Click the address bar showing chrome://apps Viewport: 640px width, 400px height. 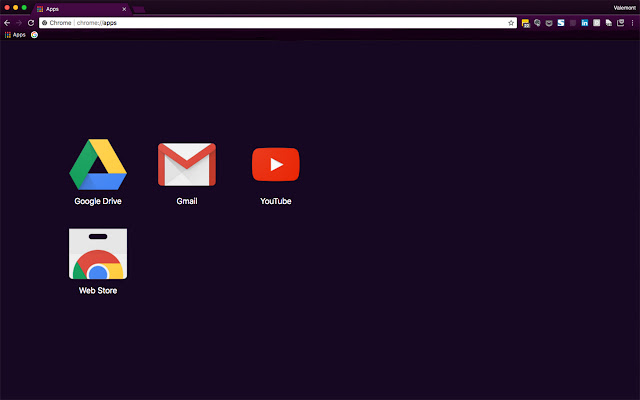pos(278,23)
